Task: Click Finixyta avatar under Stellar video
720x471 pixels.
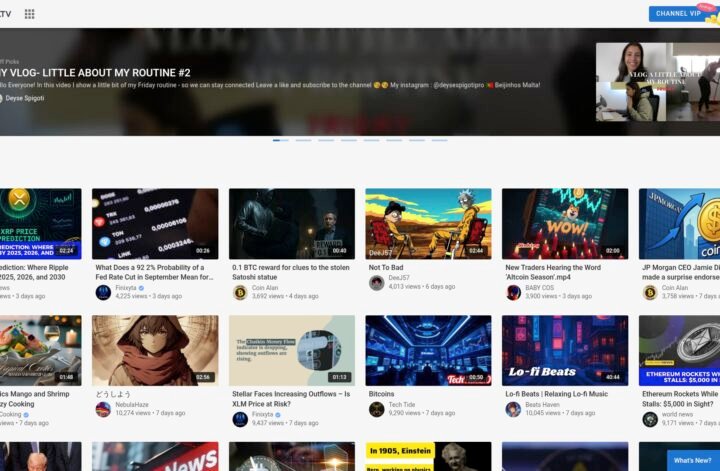Action: click(240, 419)
